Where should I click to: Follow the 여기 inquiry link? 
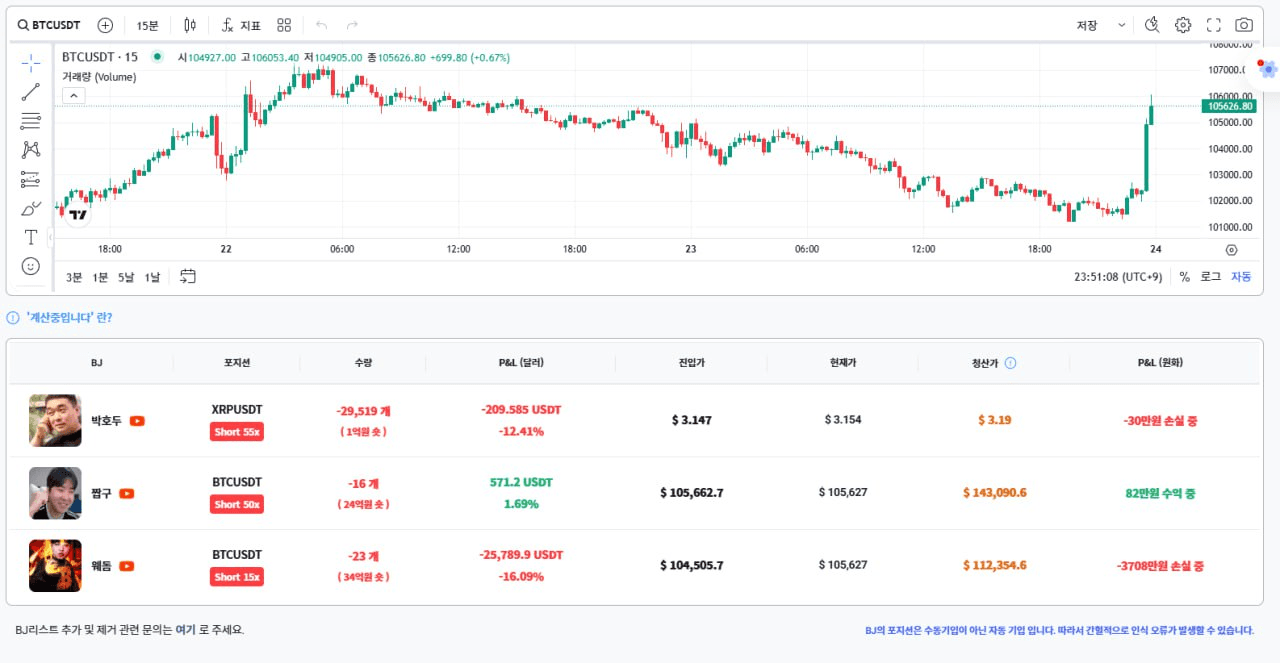point(185,630)
